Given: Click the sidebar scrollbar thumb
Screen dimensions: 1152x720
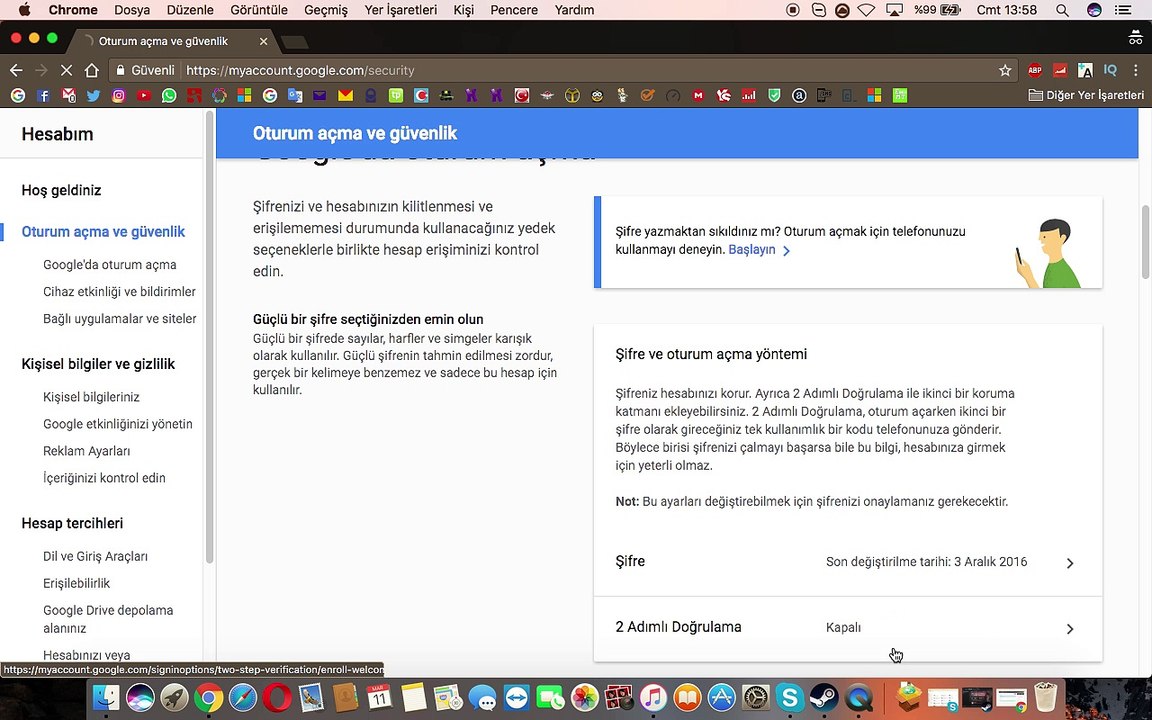Looking at the screenshot, I should [x=209, y=338].
